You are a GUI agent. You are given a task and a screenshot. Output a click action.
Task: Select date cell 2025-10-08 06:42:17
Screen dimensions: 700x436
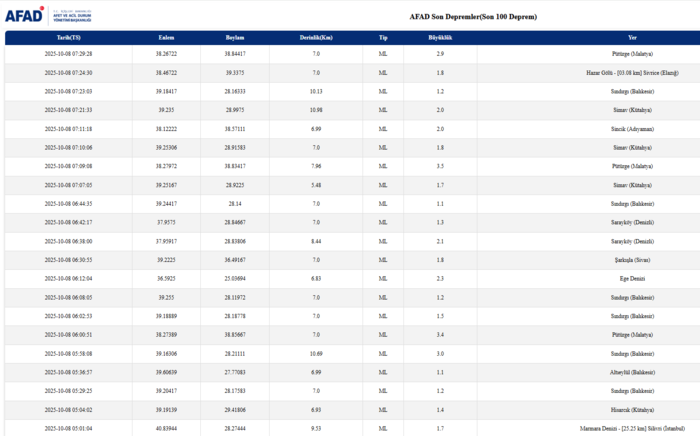click(68, 222)
